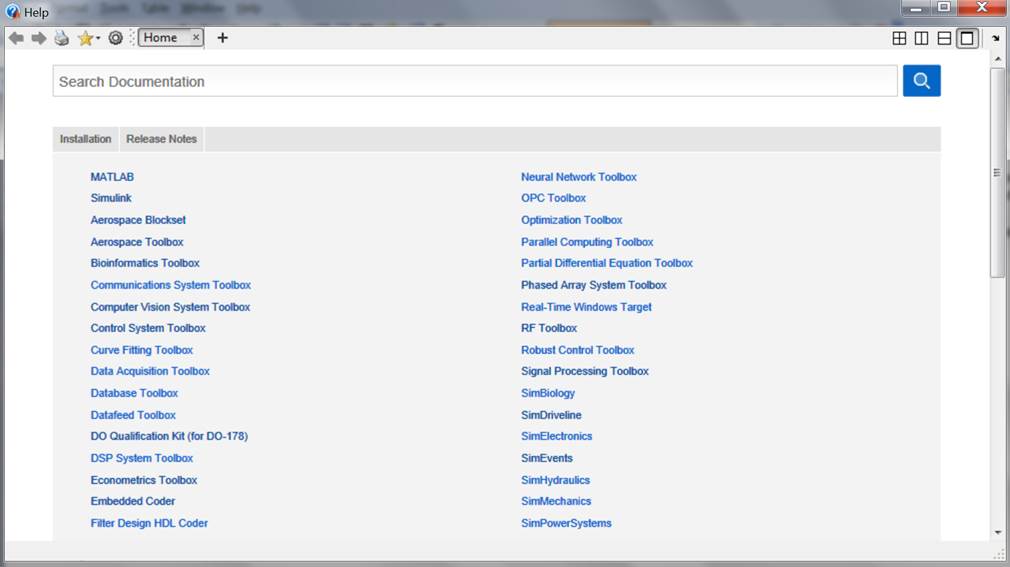Open the Release Notes tab
This screenshot has height=567, width=1010.
pyautogui.click(x=161, y=139)
